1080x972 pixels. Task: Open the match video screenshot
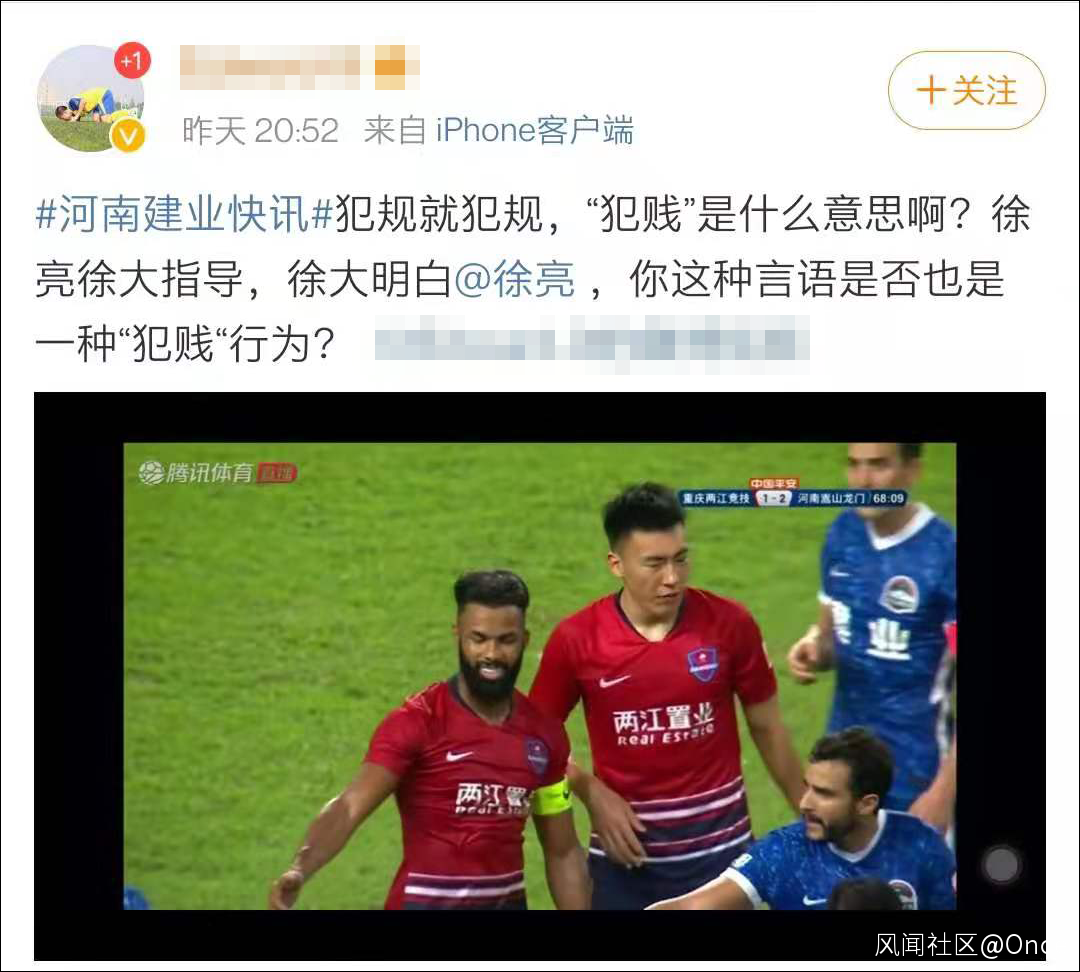[x=540, y=676]
